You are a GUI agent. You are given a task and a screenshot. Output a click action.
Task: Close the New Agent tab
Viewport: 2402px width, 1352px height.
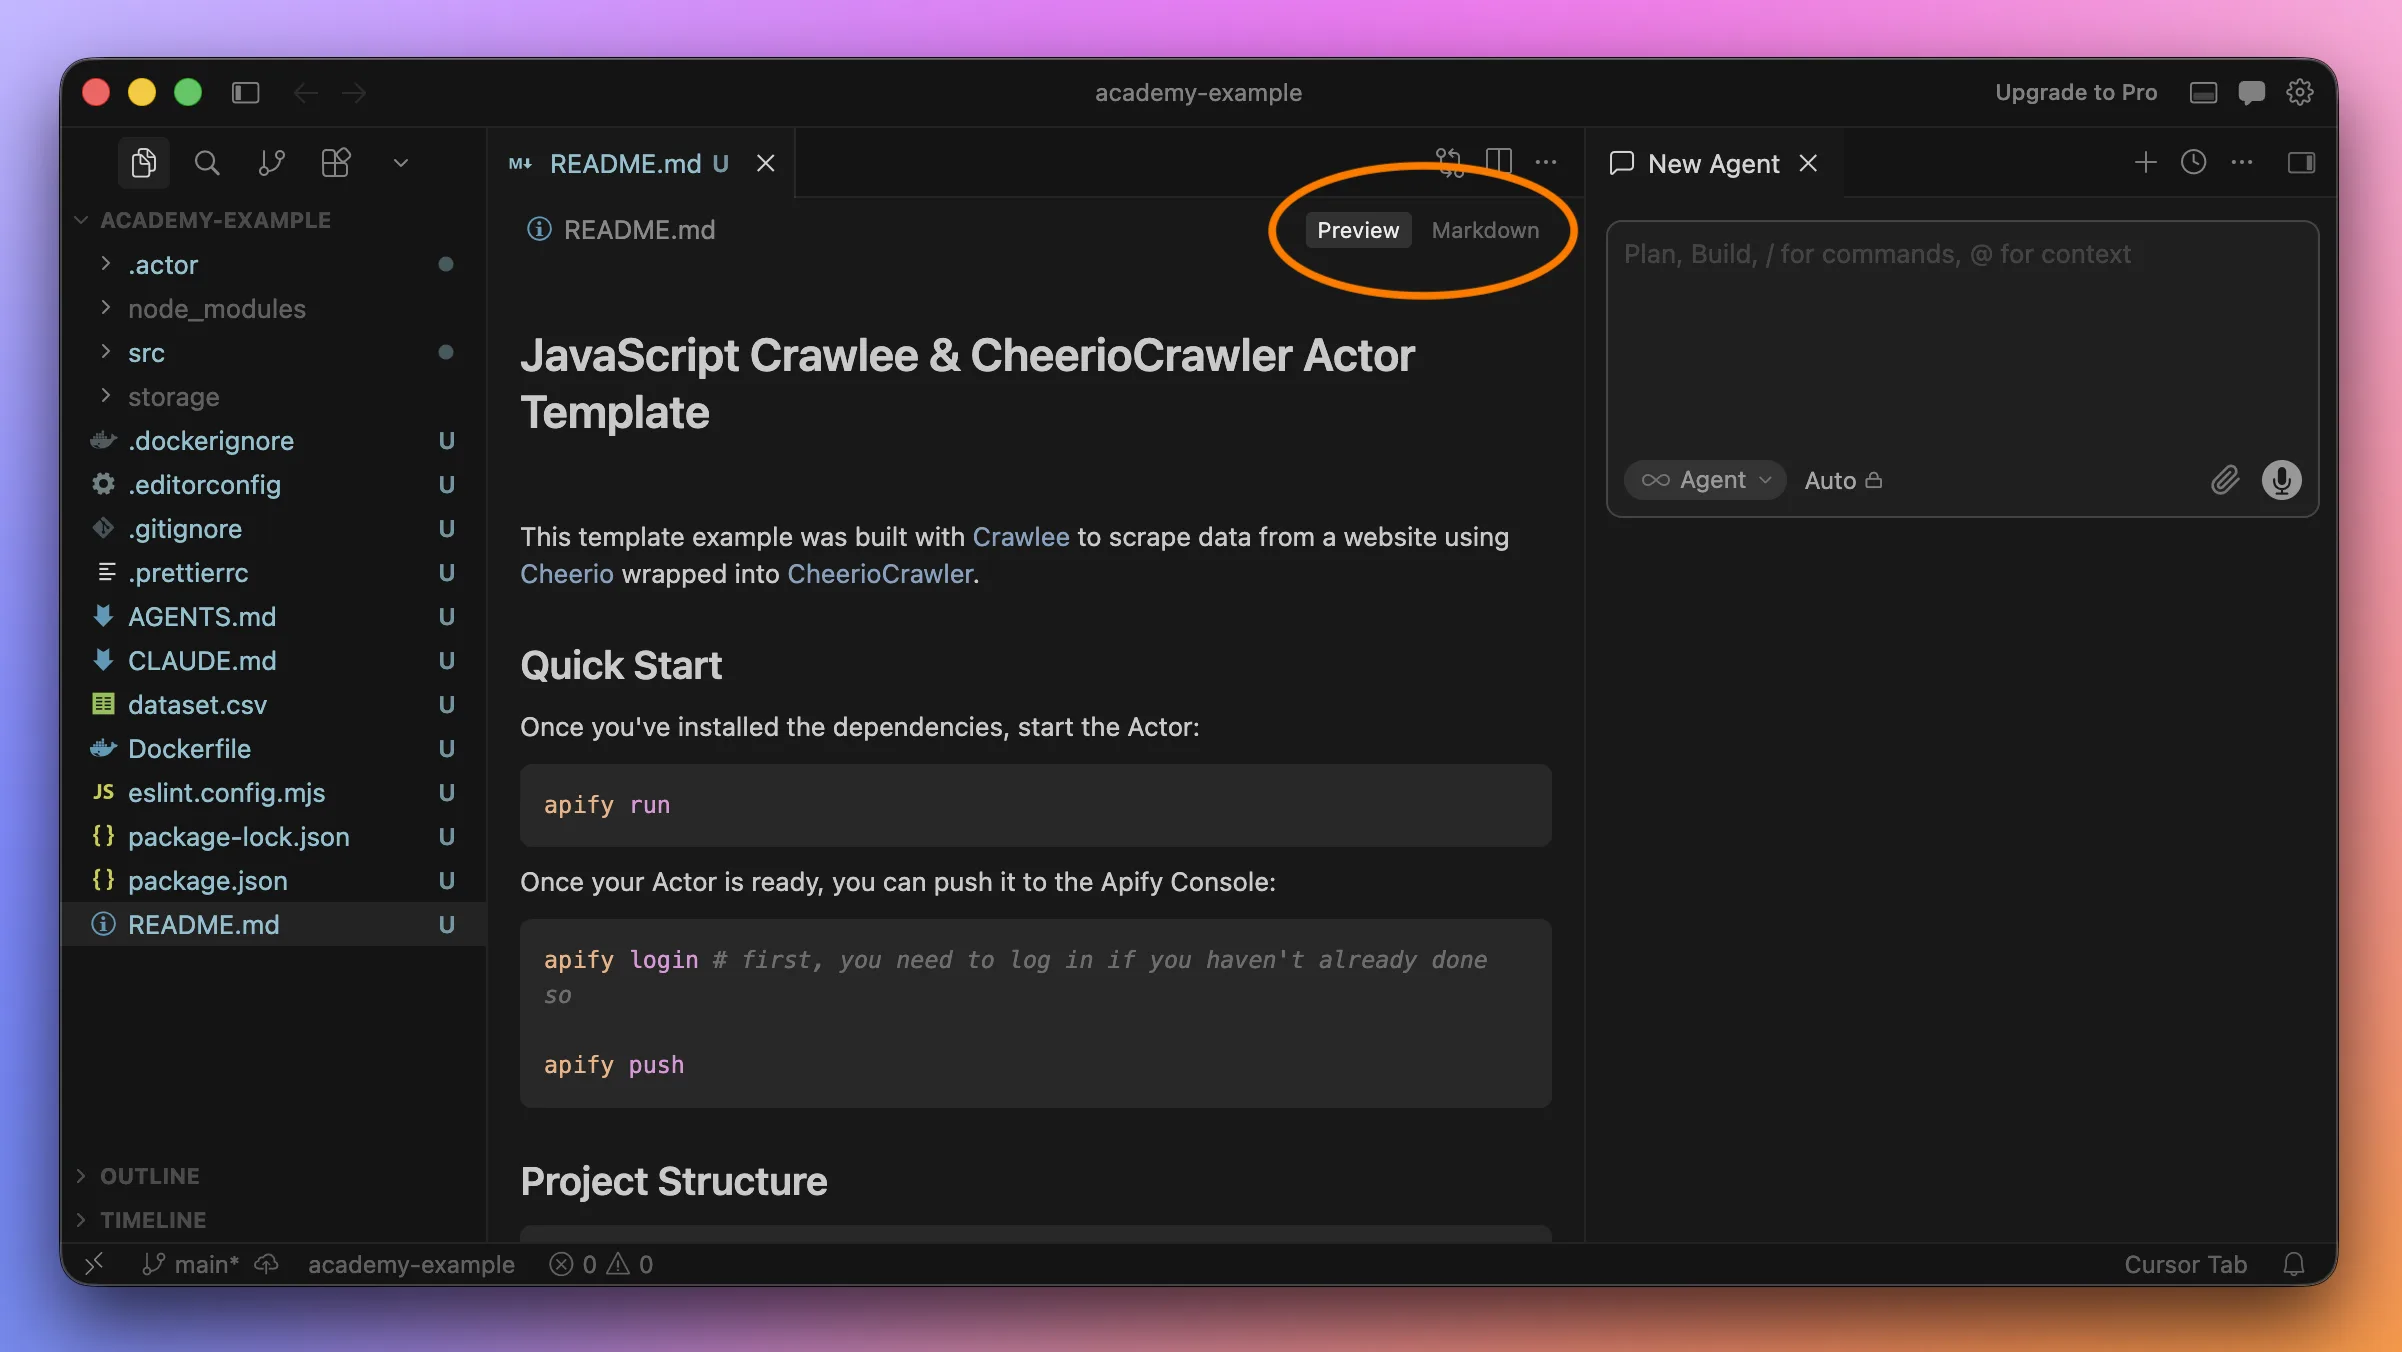(1808, 163)
